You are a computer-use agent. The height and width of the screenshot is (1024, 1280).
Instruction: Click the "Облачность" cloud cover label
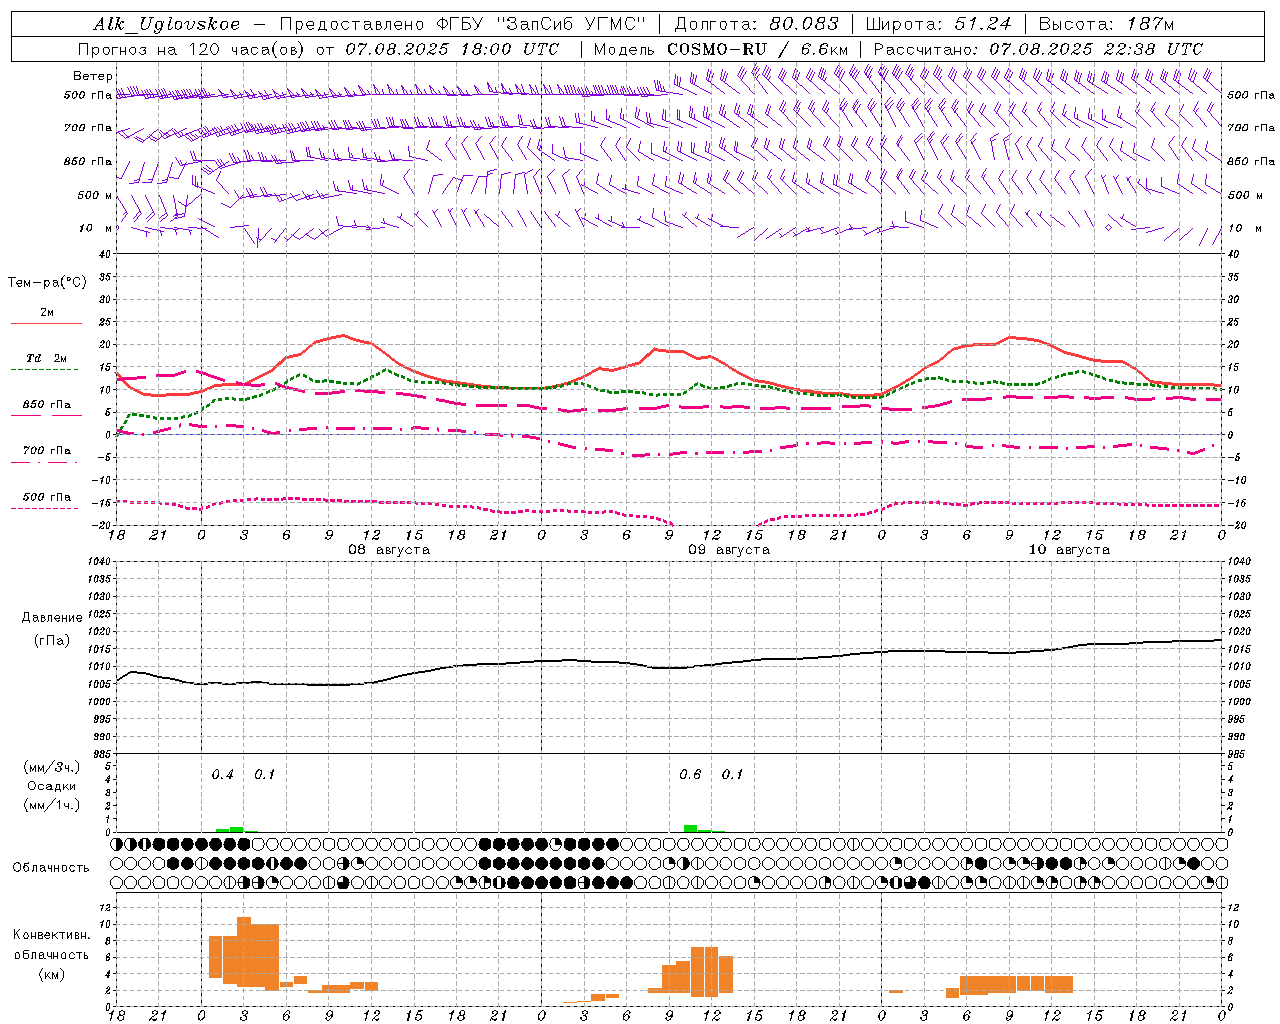(x=51, y=868)
